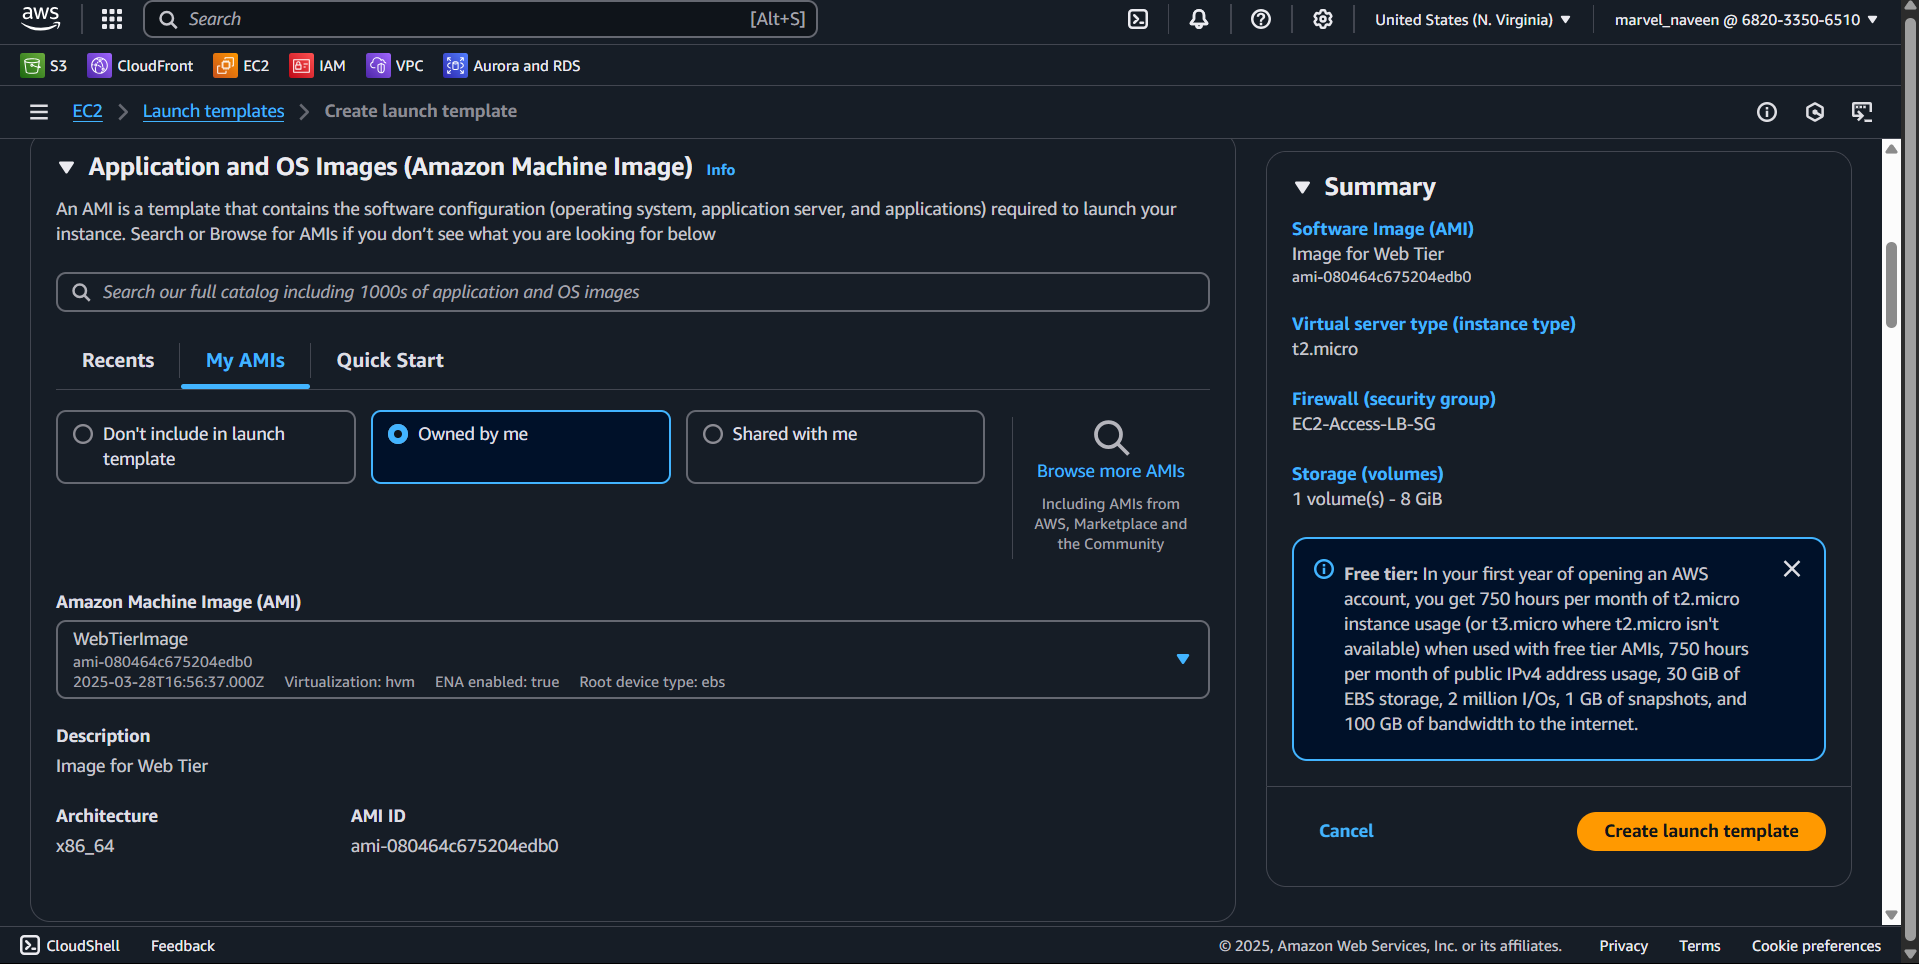
Task: Click the scrollbar down arrow
Action: click(1891, 915)
